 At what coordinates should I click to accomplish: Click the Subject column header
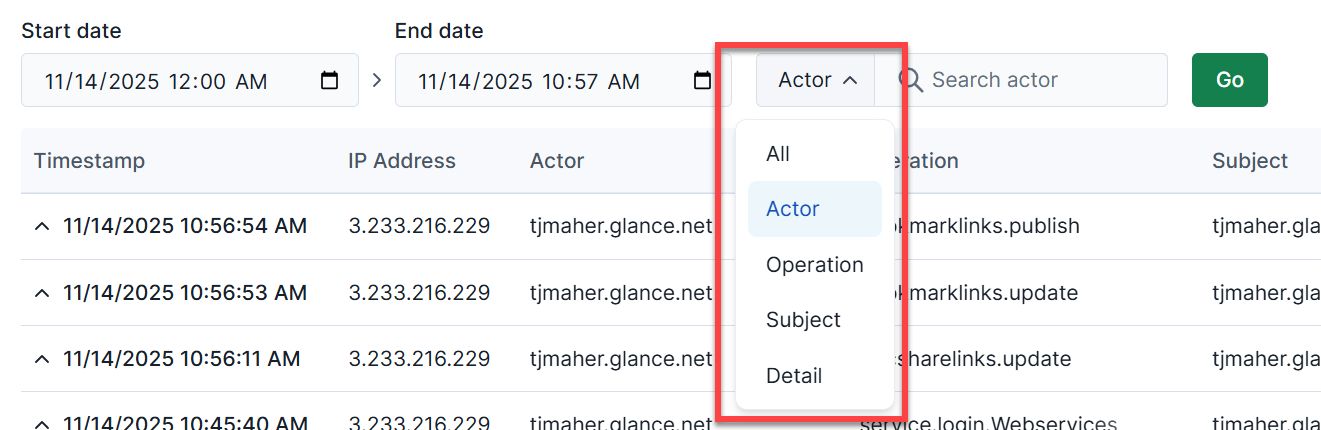[1250, 161]
